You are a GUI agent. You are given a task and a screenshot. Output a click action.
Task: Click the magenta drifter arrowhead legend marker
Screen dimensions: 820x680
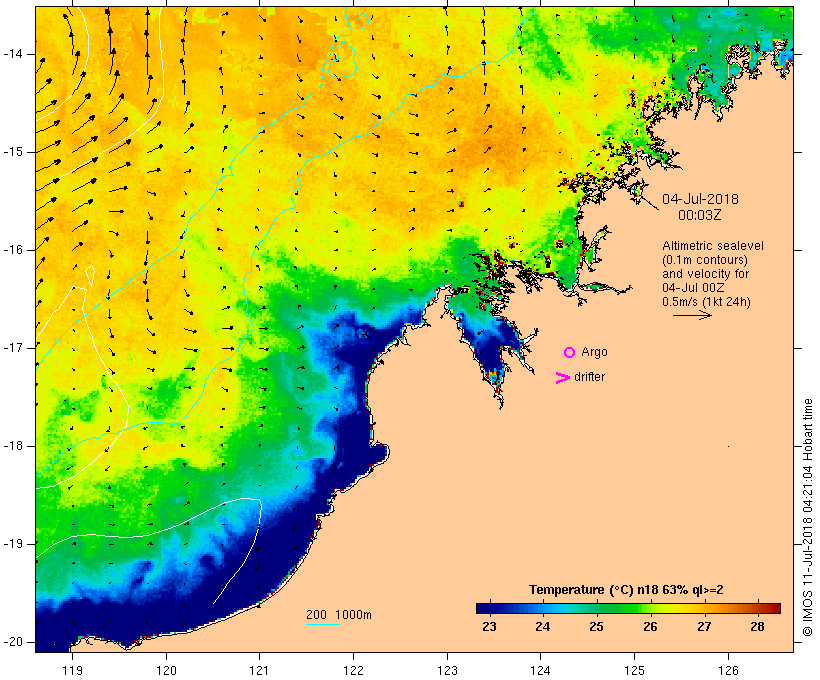click(x=563, y=378)
